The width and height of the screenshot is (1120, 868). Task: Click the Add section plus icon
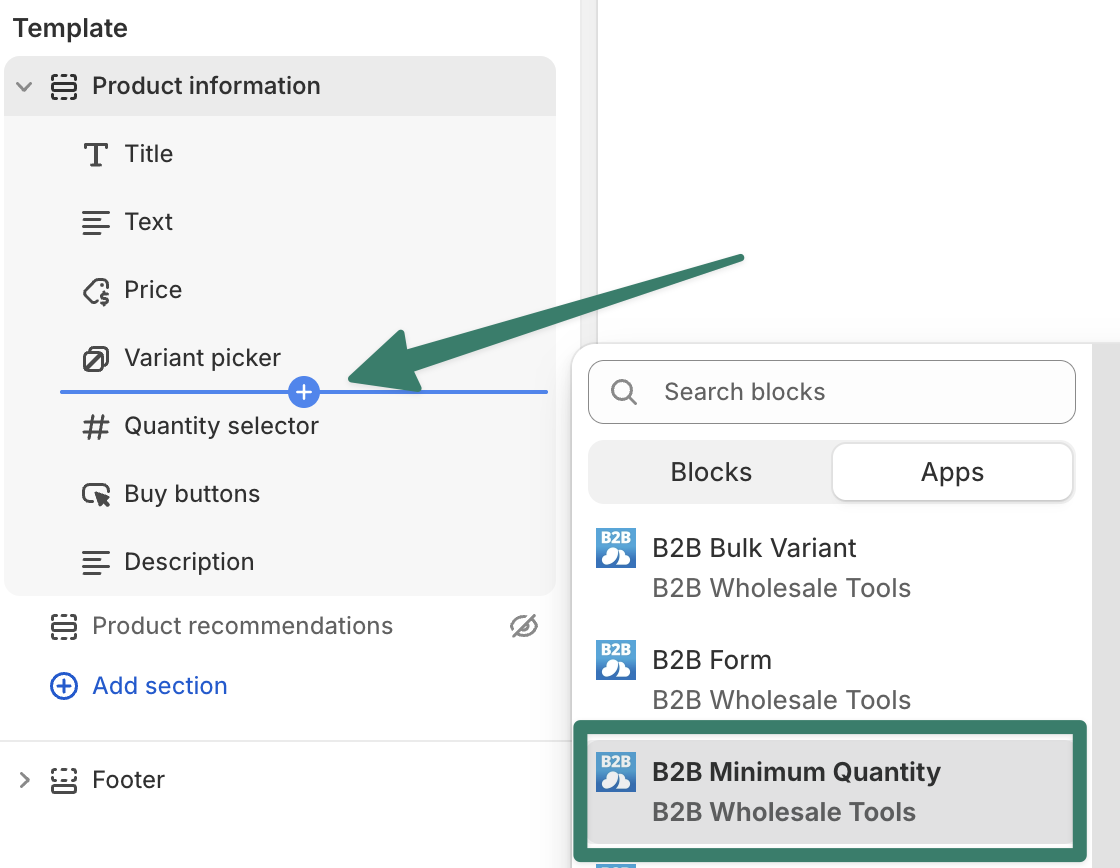64,686
